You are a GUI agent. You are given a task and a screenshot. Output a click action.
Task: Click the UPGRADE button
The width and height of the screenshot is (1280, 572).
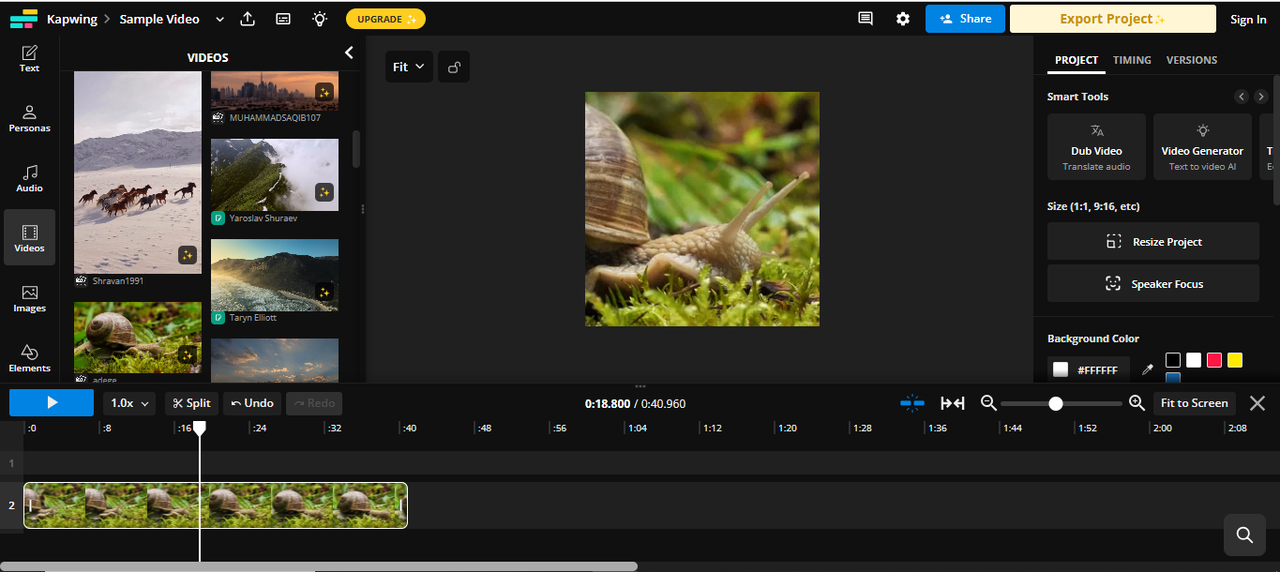pos(385,19)
